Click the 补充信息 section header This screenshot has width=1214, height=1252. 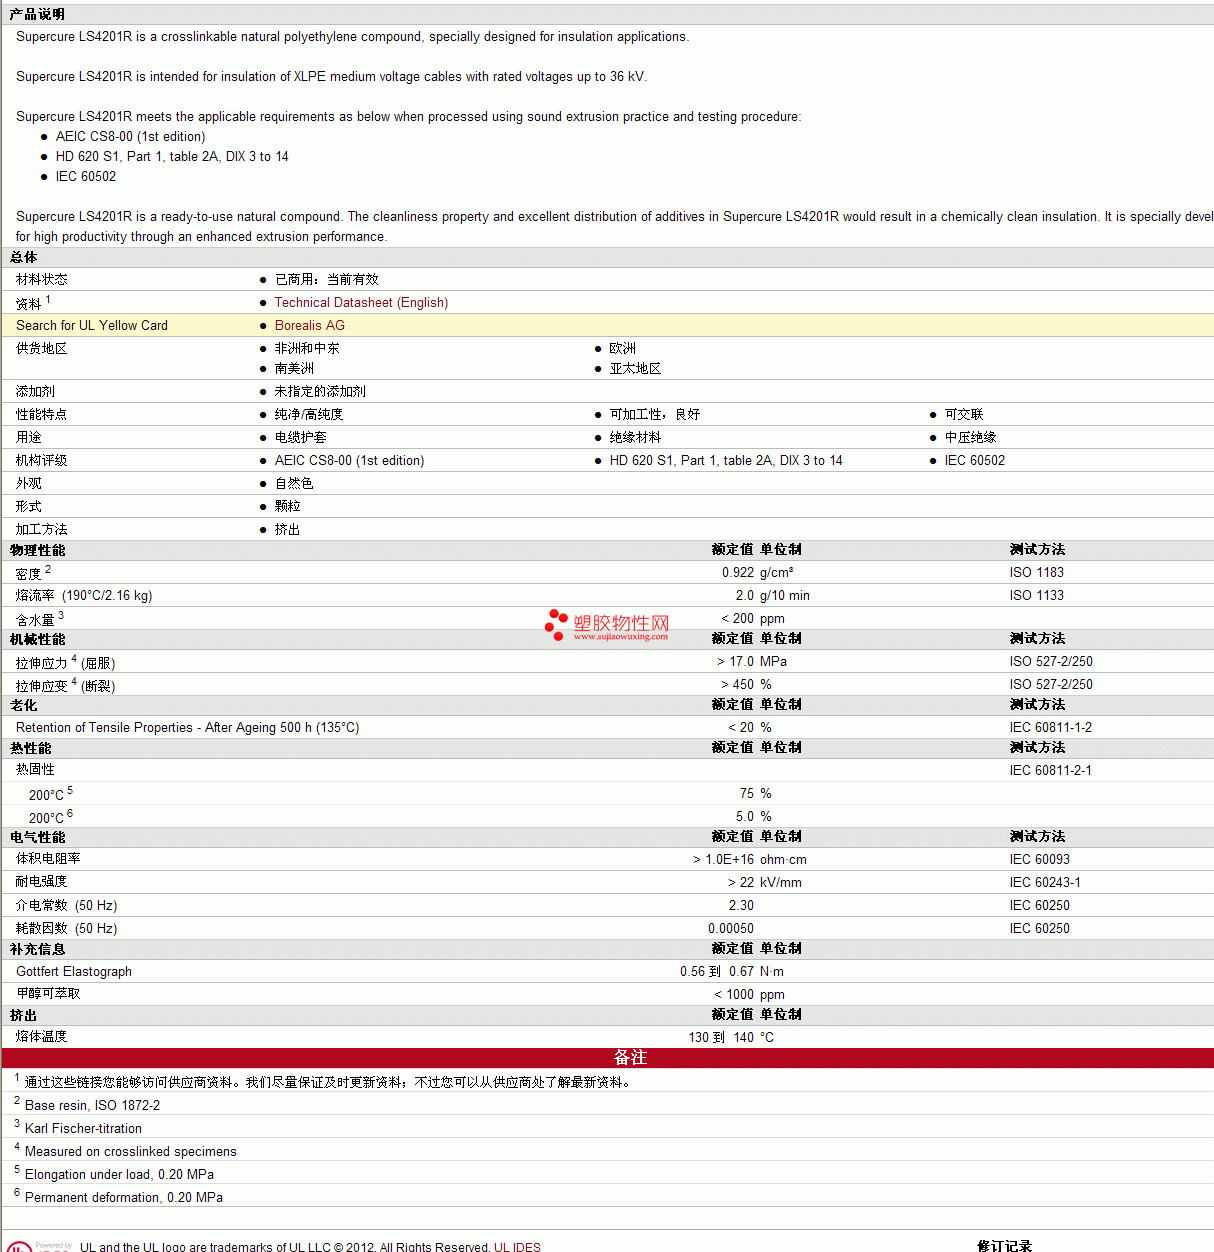pos(38,949)
